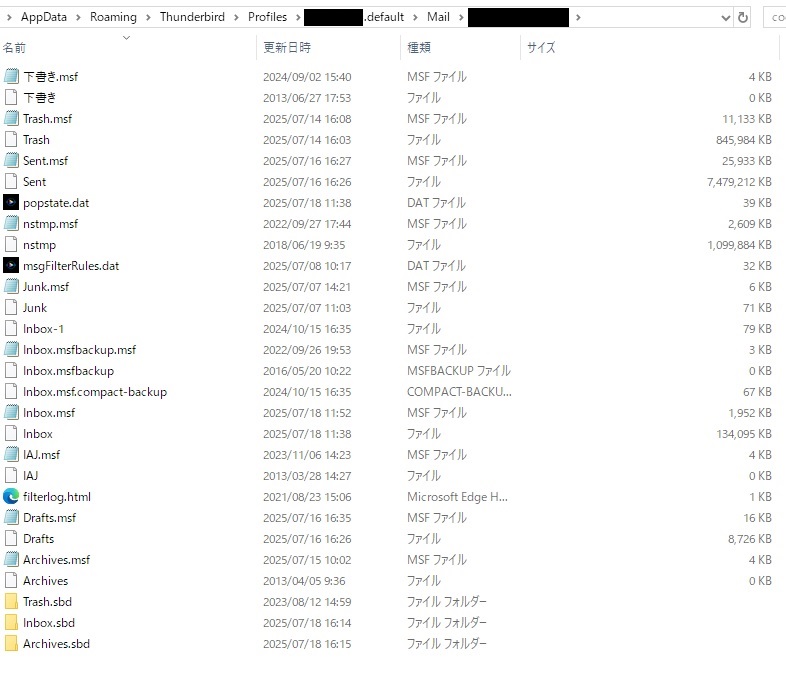This screenshot has width=786, height=673.
Task: Expand the chevron after Thunderbird breadcrumb
Action: (237, 17)
